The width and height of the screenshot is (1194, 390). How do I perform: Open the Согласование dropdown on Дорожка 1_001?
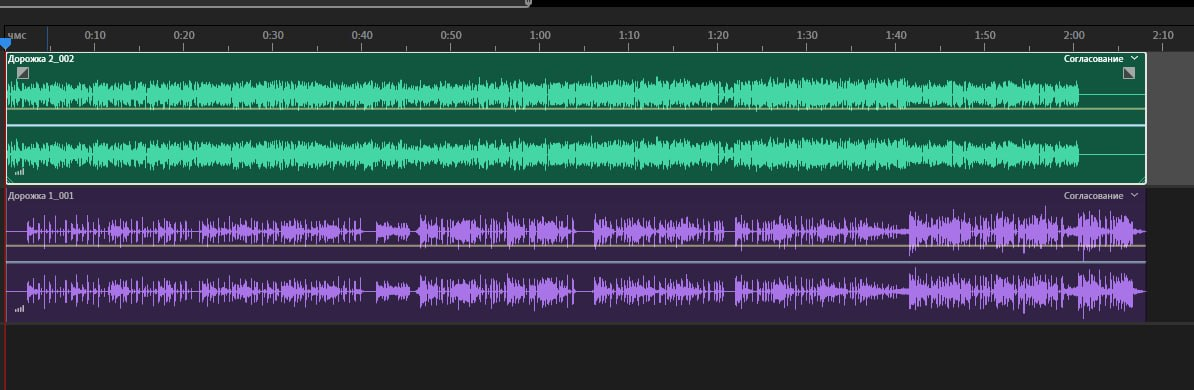1101,196
